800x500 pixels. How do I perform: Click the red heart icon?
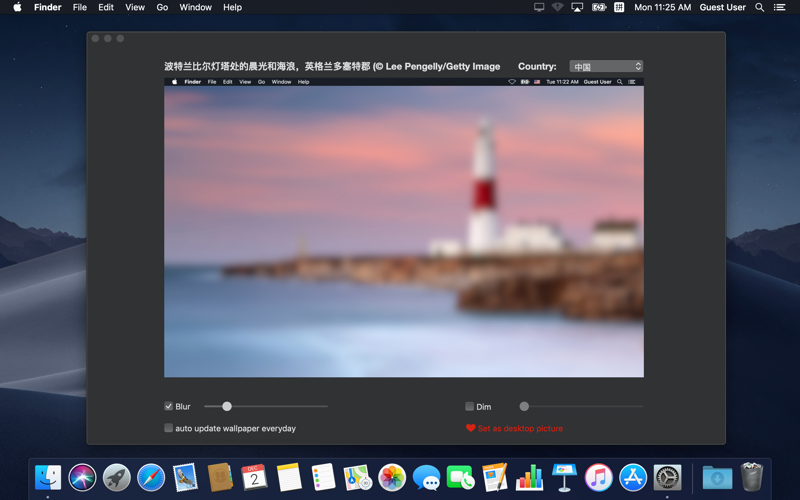(x=470, y=428)
